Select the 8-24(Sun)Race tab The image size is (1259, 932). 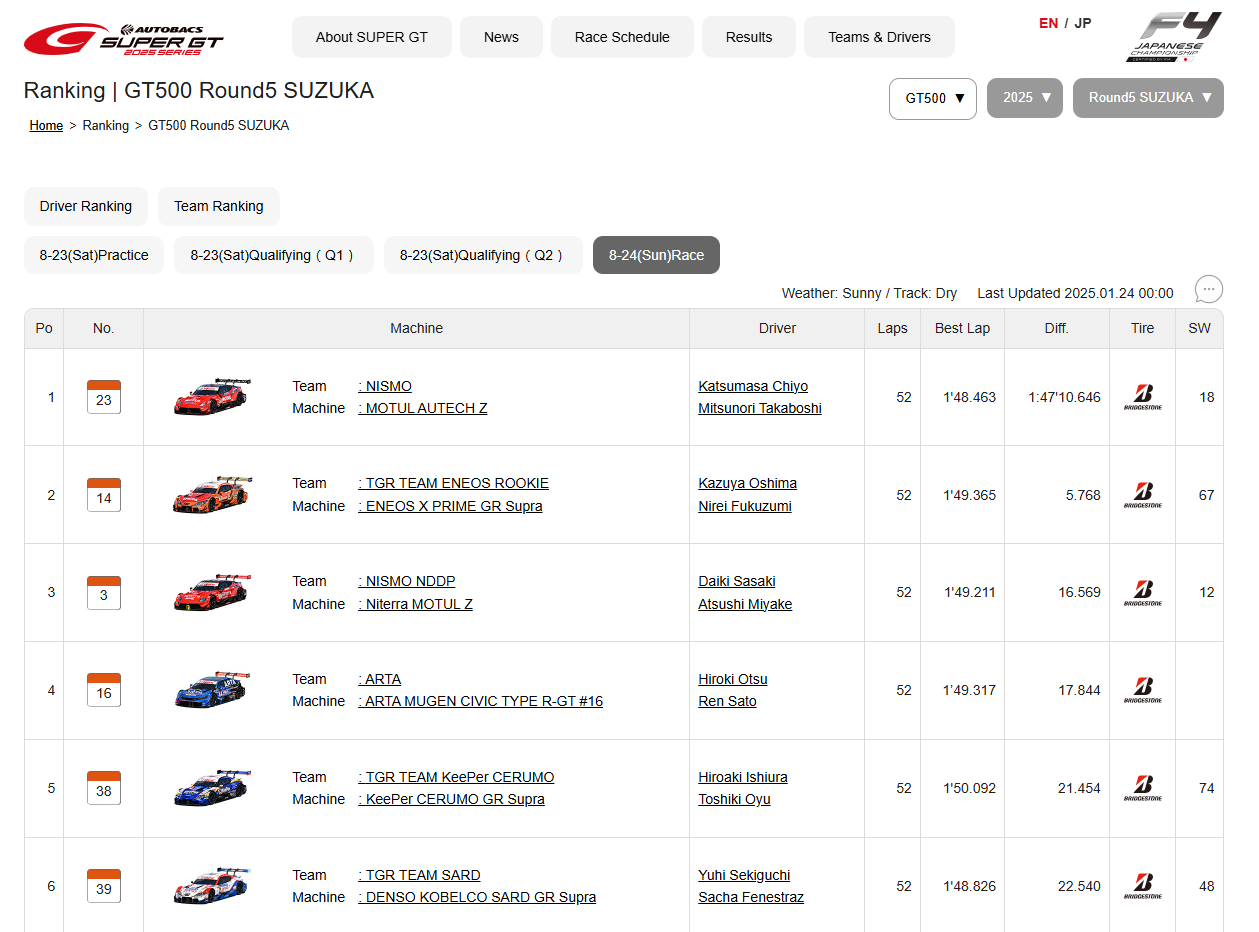[x=656, y=255]
